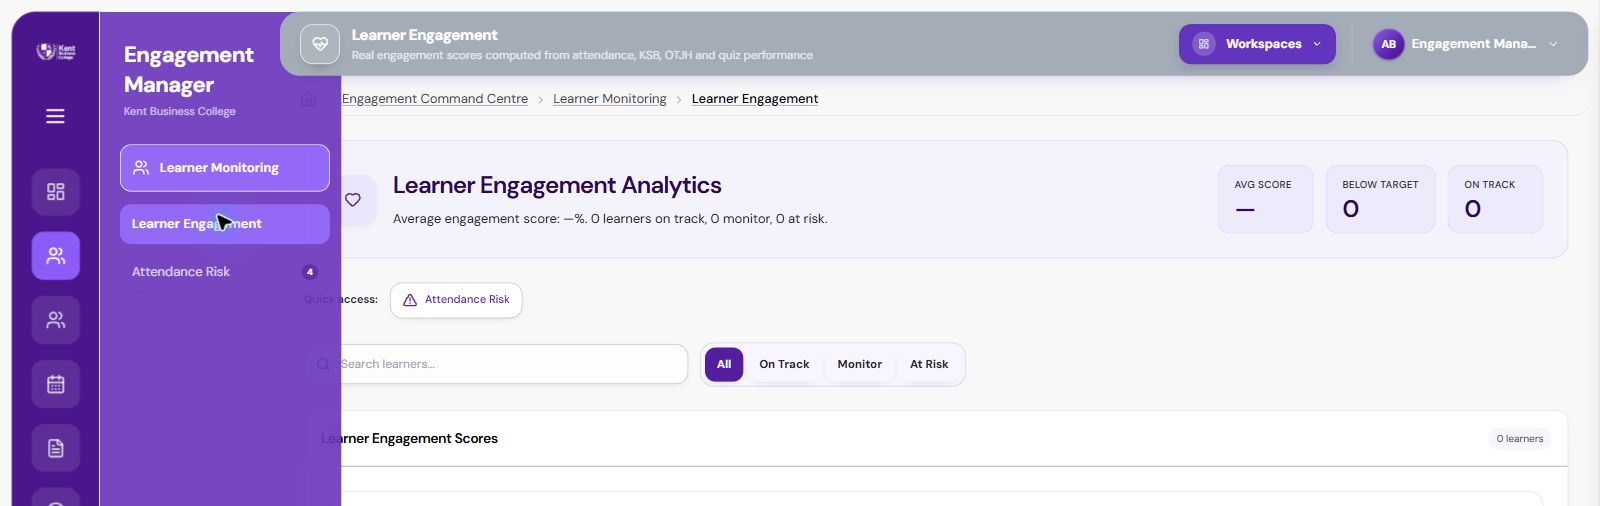Open the Learner Engagement menu item

pos(225,224)
